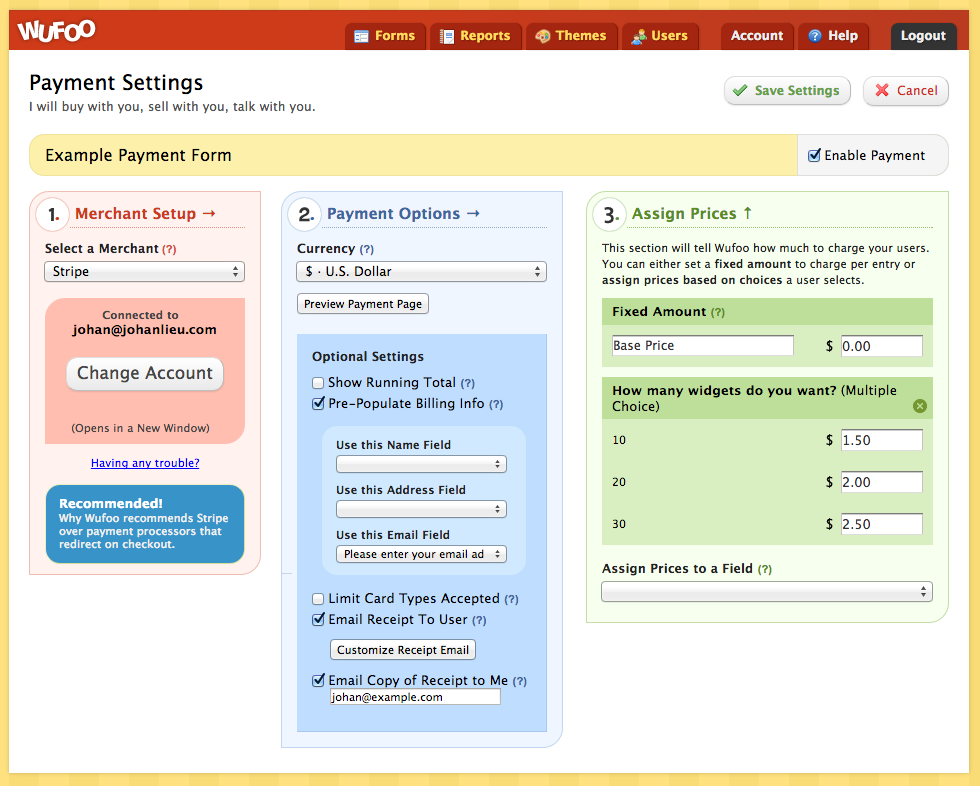Check Limit Card Types Accepted

click(x=318, y=599)
